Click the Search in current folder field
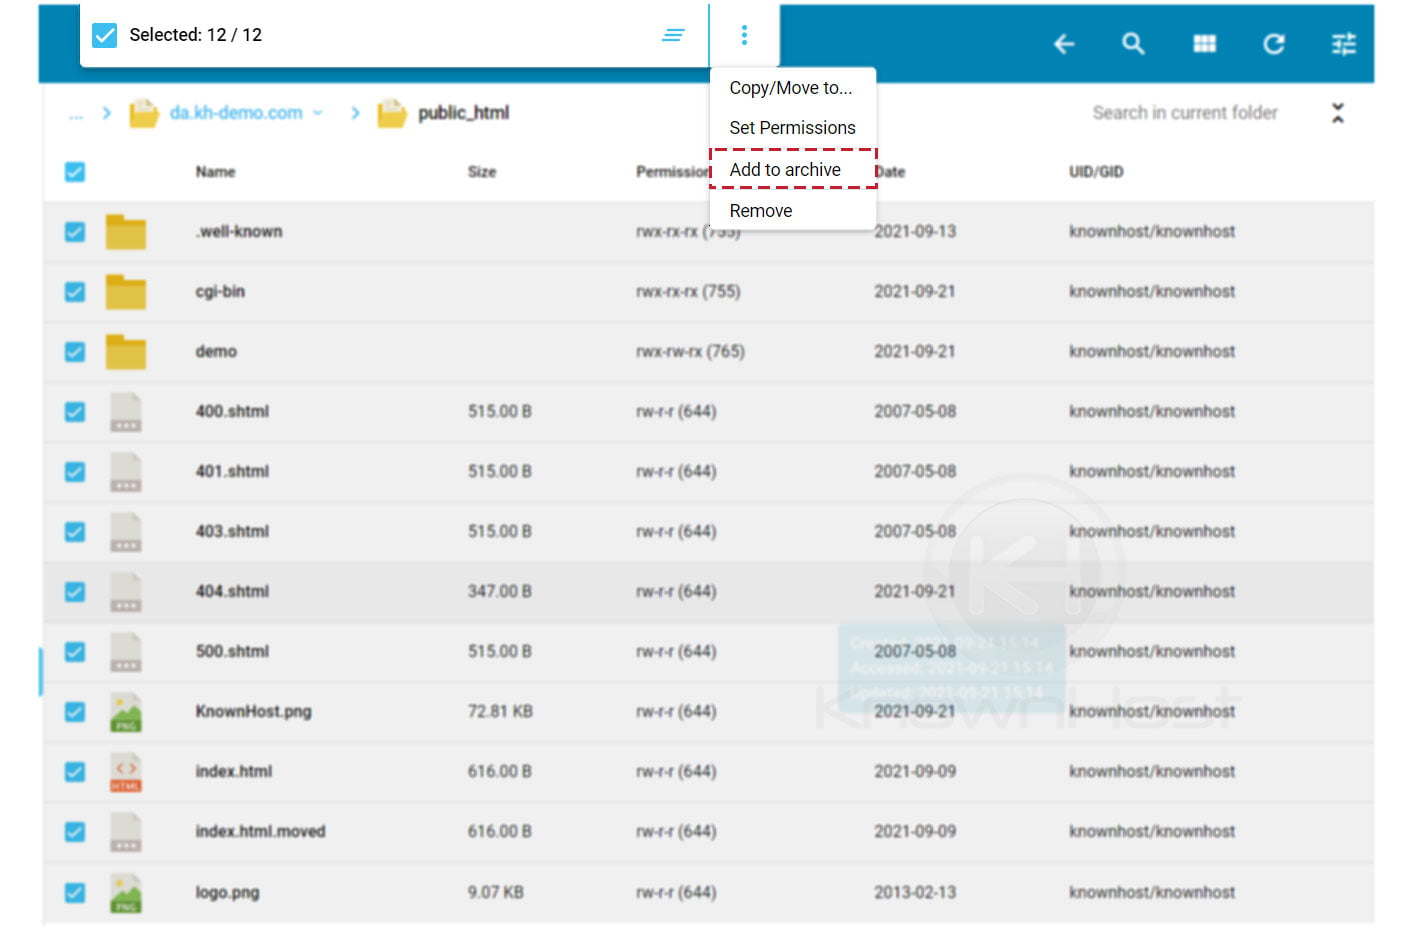The height and width of the screenshot is (931, 1413). click(1185, 112)
